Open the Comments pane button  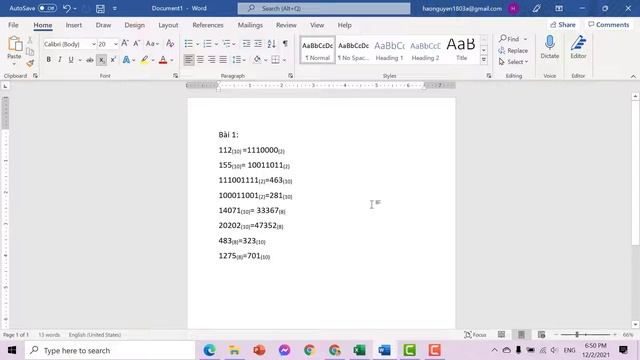[609, 25]
